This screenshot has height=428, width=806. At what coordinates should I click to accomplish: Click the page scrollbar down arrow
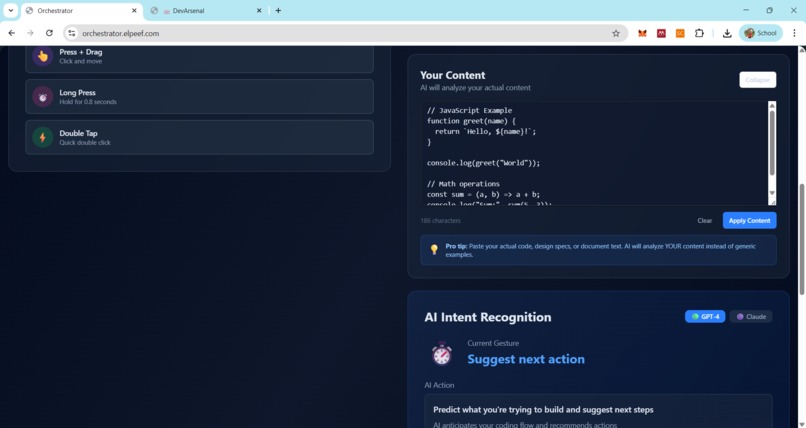click(x=801, y=424)
